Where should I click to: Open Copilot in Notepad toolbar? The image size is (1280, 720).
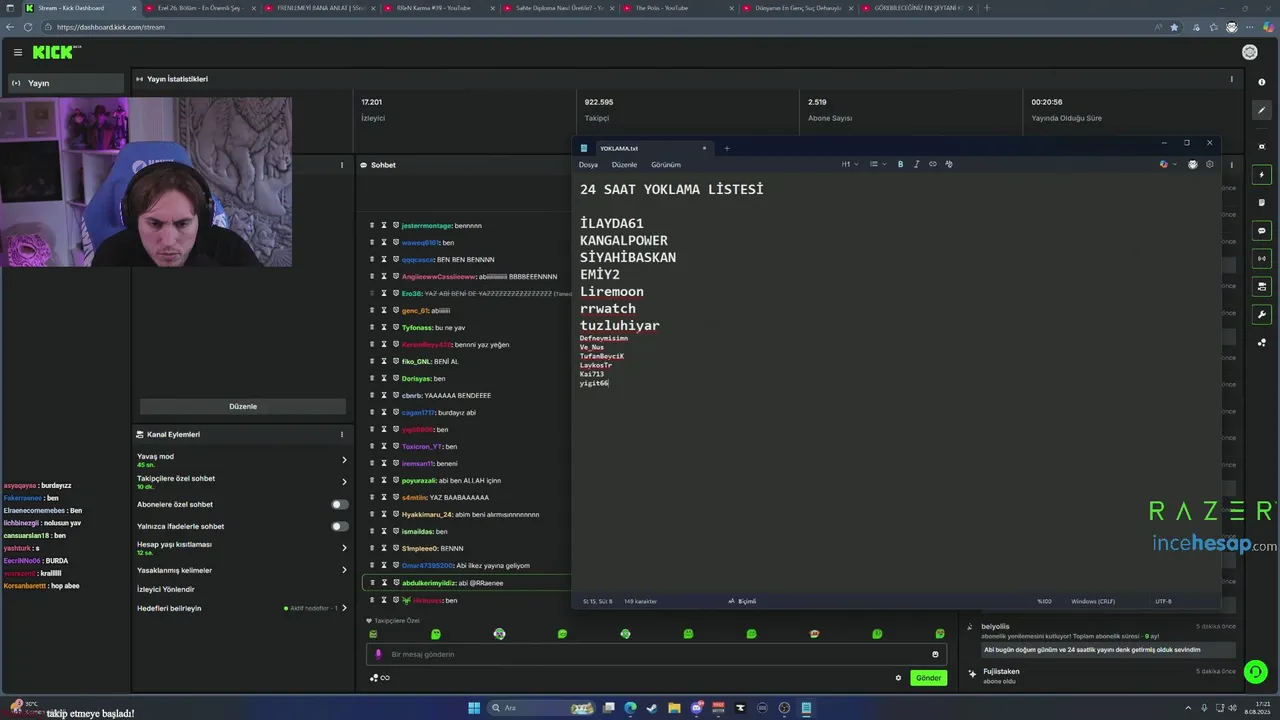click(x=1164, y=164)
